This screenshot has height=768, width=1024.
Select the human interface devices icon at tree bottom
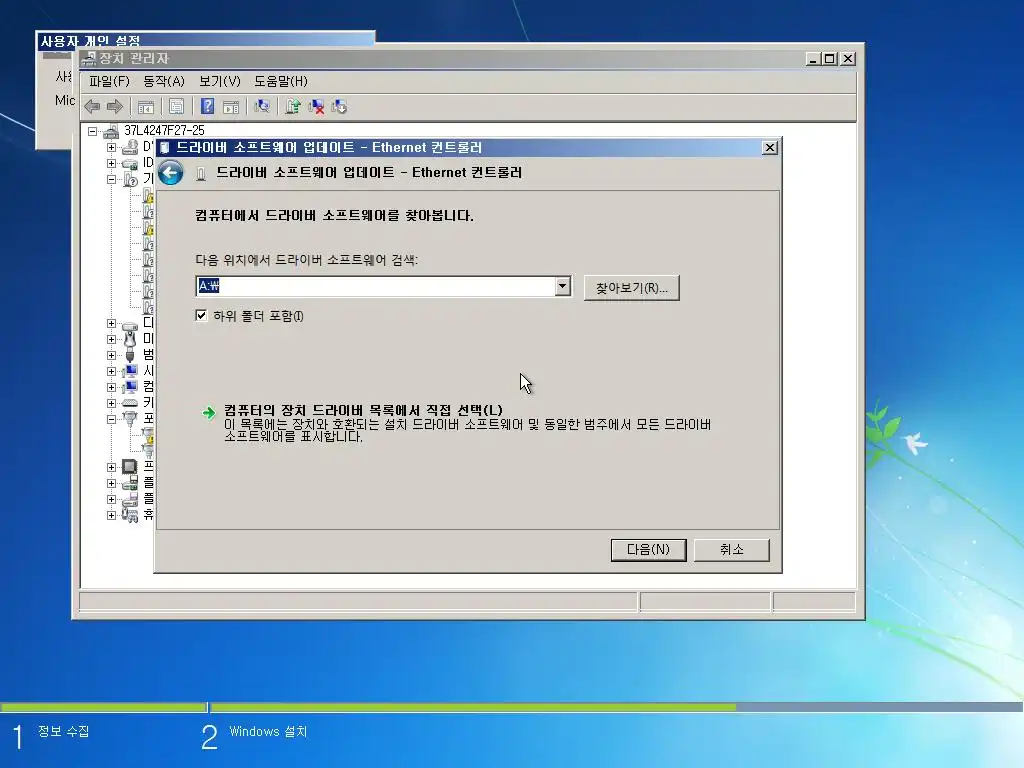point(130,515)
